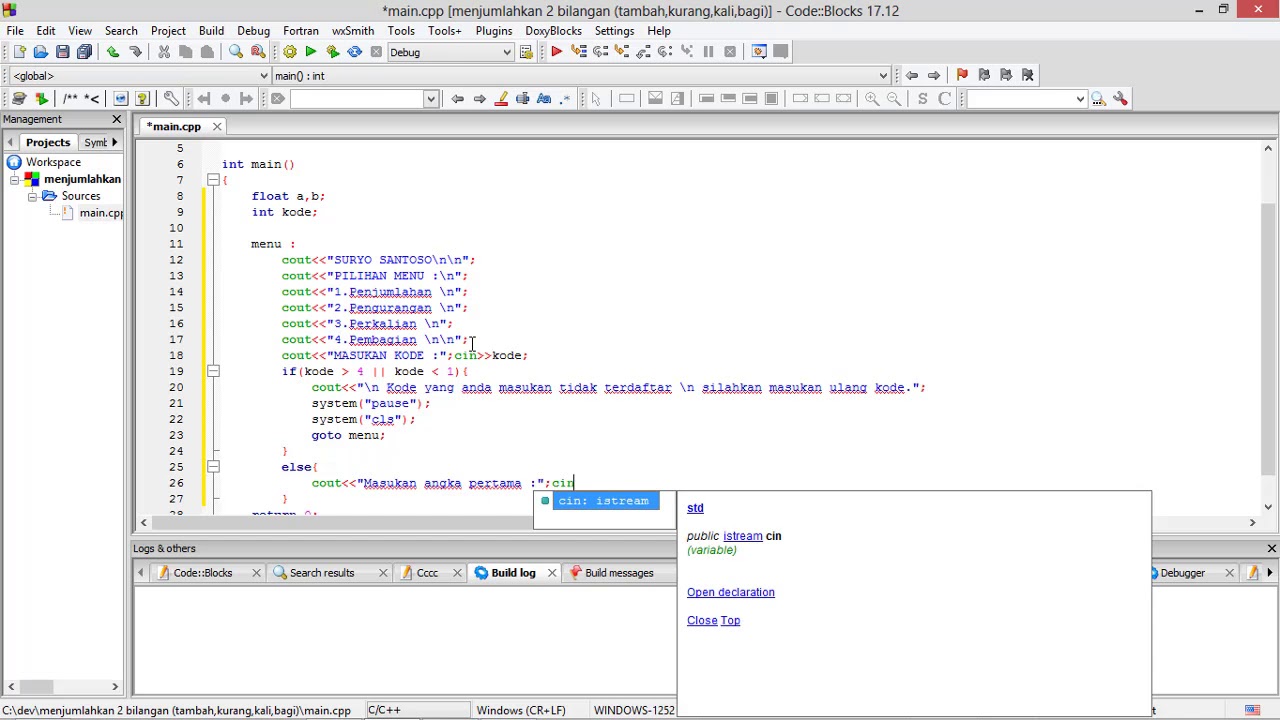Click the Find magnifier icon

point(236,52)
